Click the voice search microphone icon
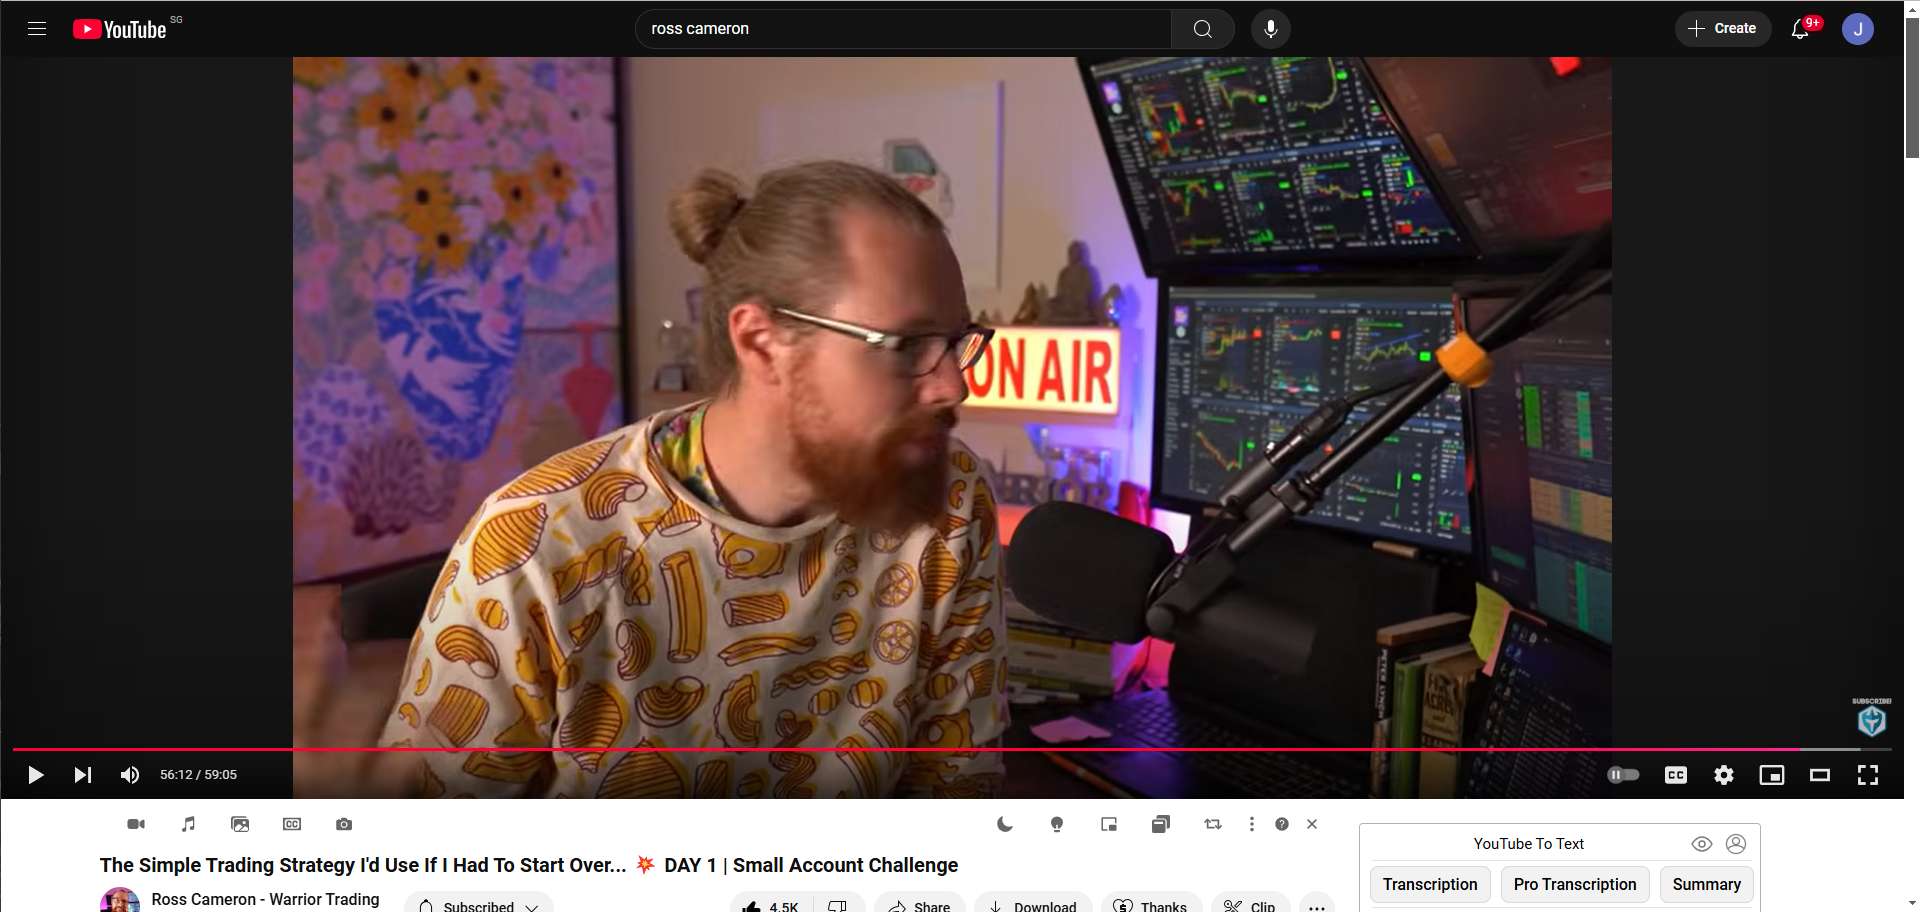The height and width of the screenshot is (912, 1920). pyautogui.click(x=1270, y=29)
